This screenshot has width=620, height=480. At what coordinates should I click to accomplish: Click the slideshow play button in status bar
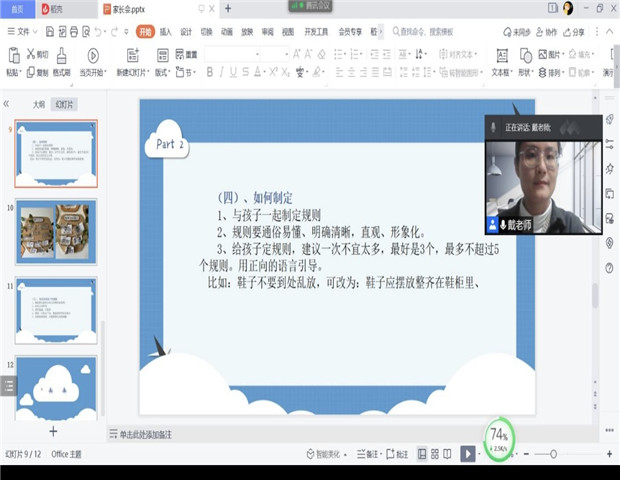(467, 454)
